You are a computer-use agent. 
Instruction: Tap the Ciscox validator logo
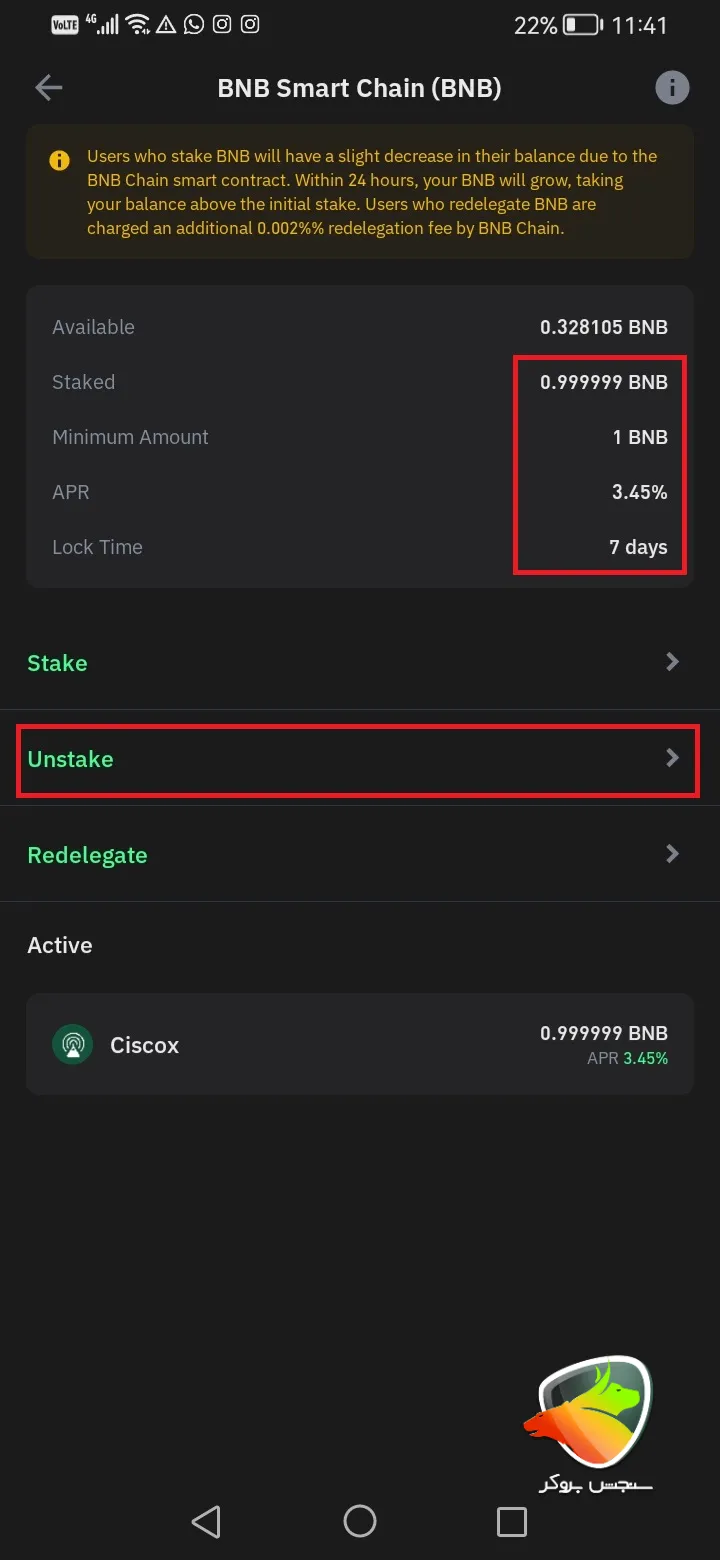[x=72, y=1045]
